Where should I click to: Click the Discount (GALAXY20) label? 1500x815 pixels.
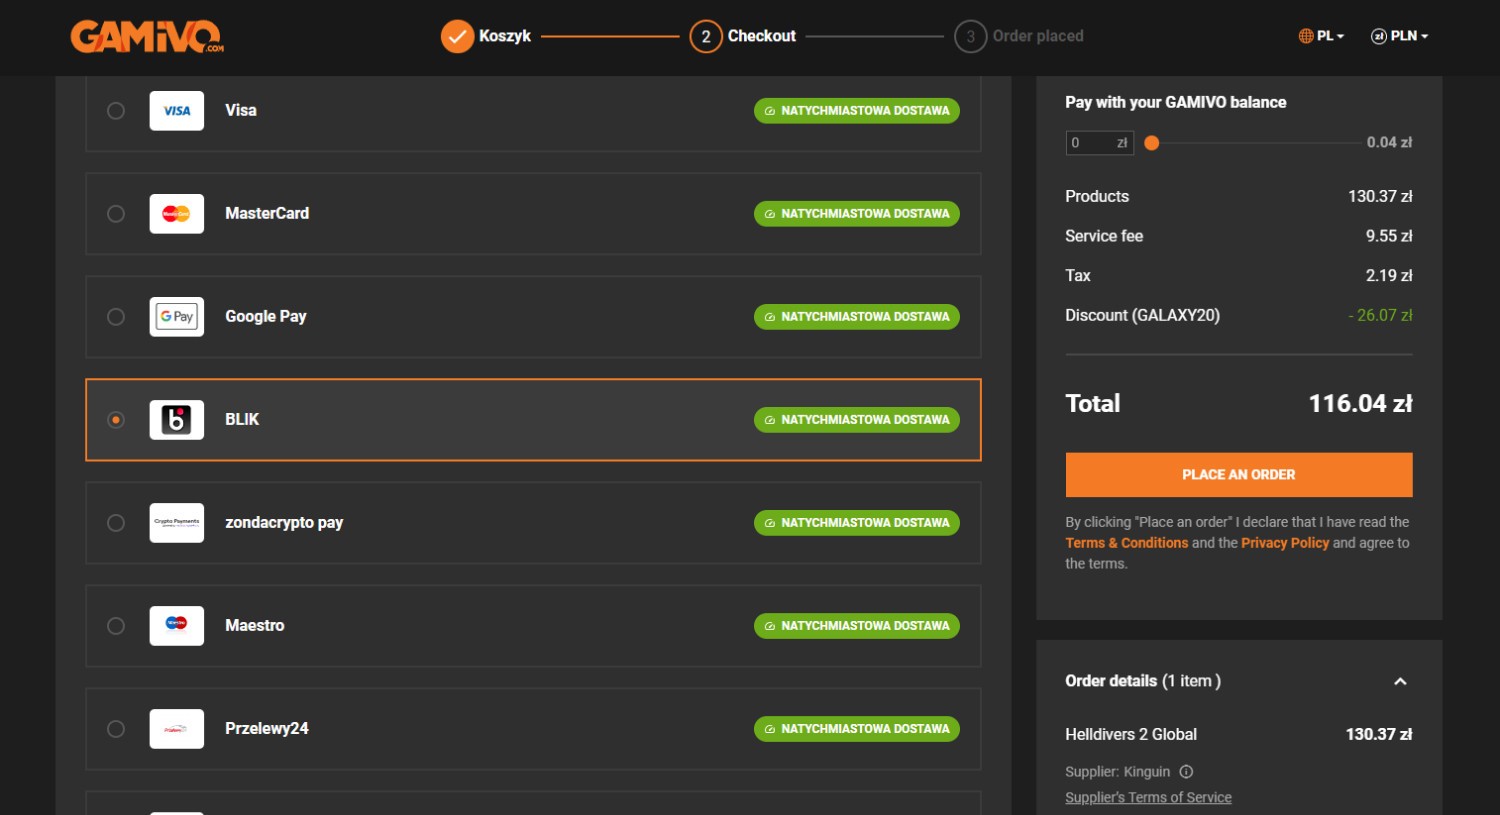click(x=1143, y=316)
